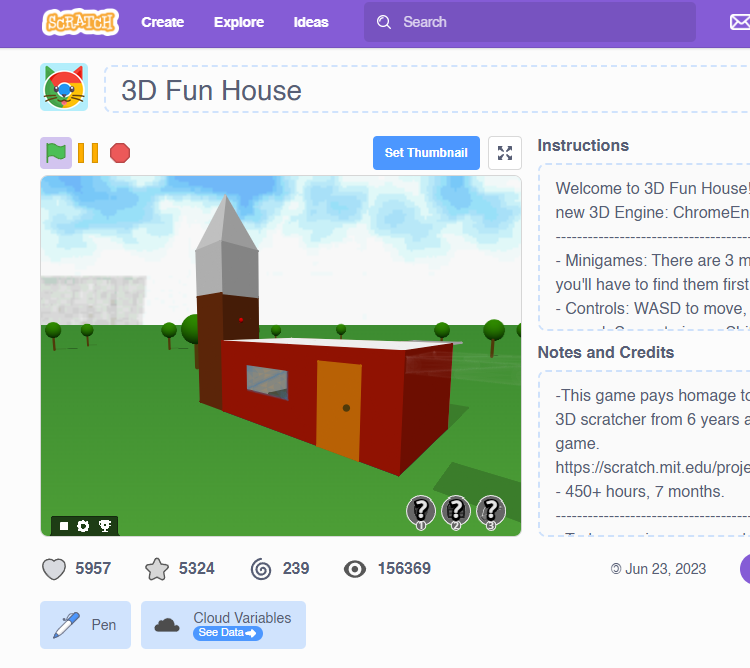Open the scratch.mit.edu project link
The image size is (750, 668).
coord(652,467)
